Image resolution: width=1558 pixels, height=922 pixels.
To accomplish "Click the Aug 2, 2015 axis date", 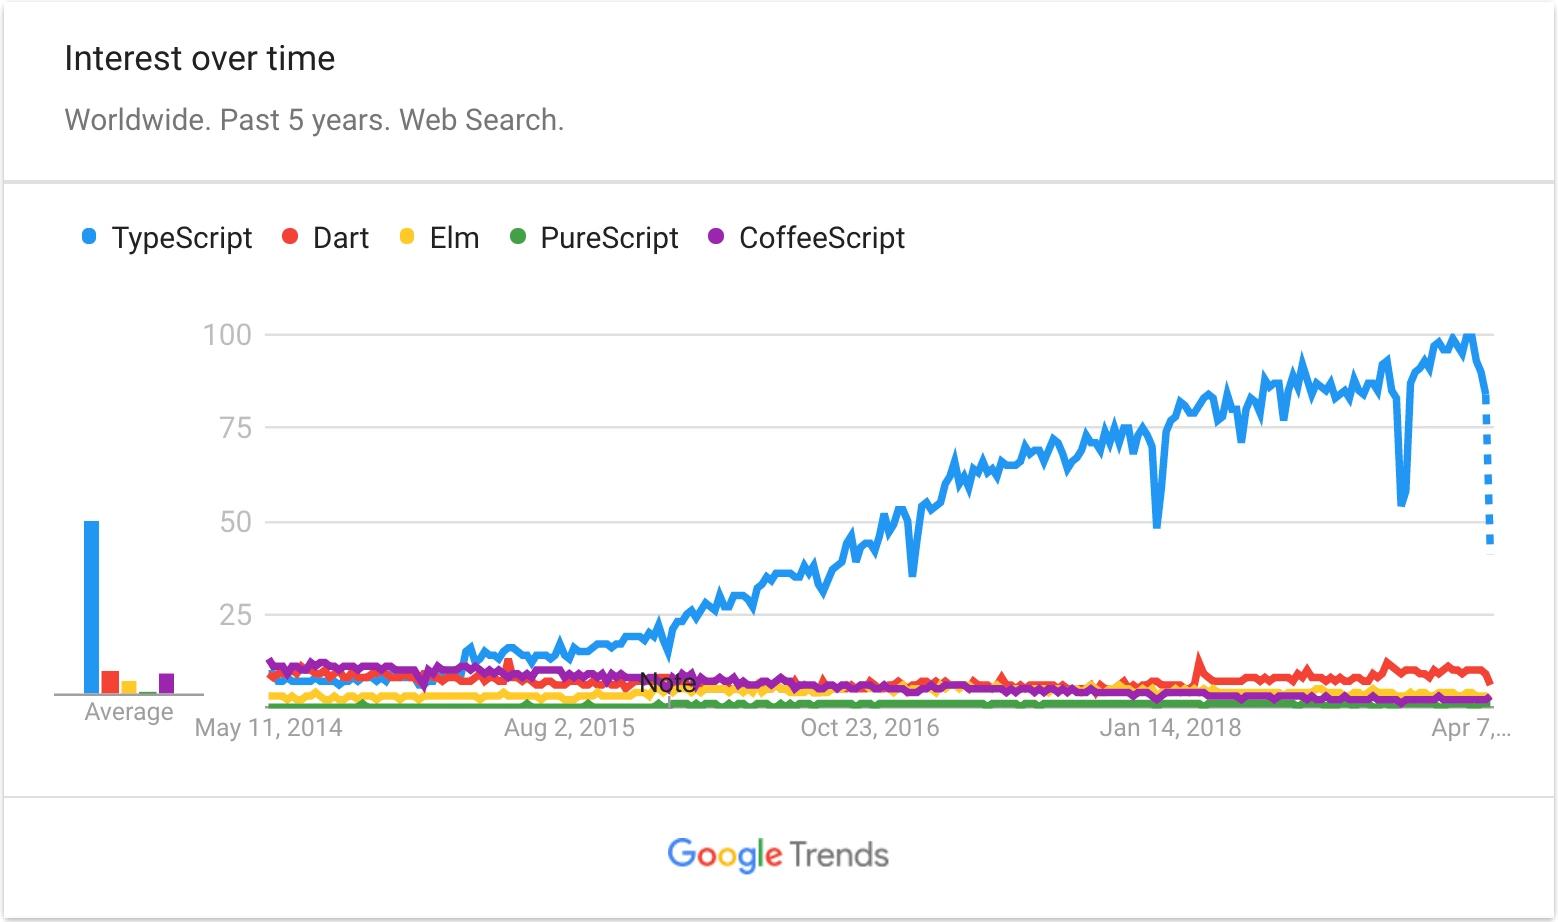I will pyautogui.click(x=569, y=728).
